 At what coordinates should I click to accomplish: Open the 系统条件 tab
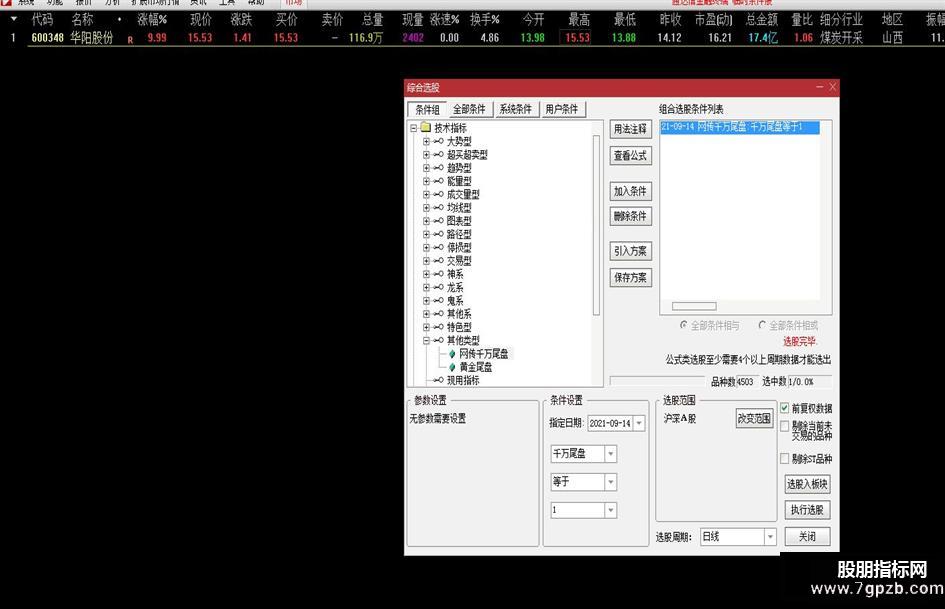[x=515, y=109]
